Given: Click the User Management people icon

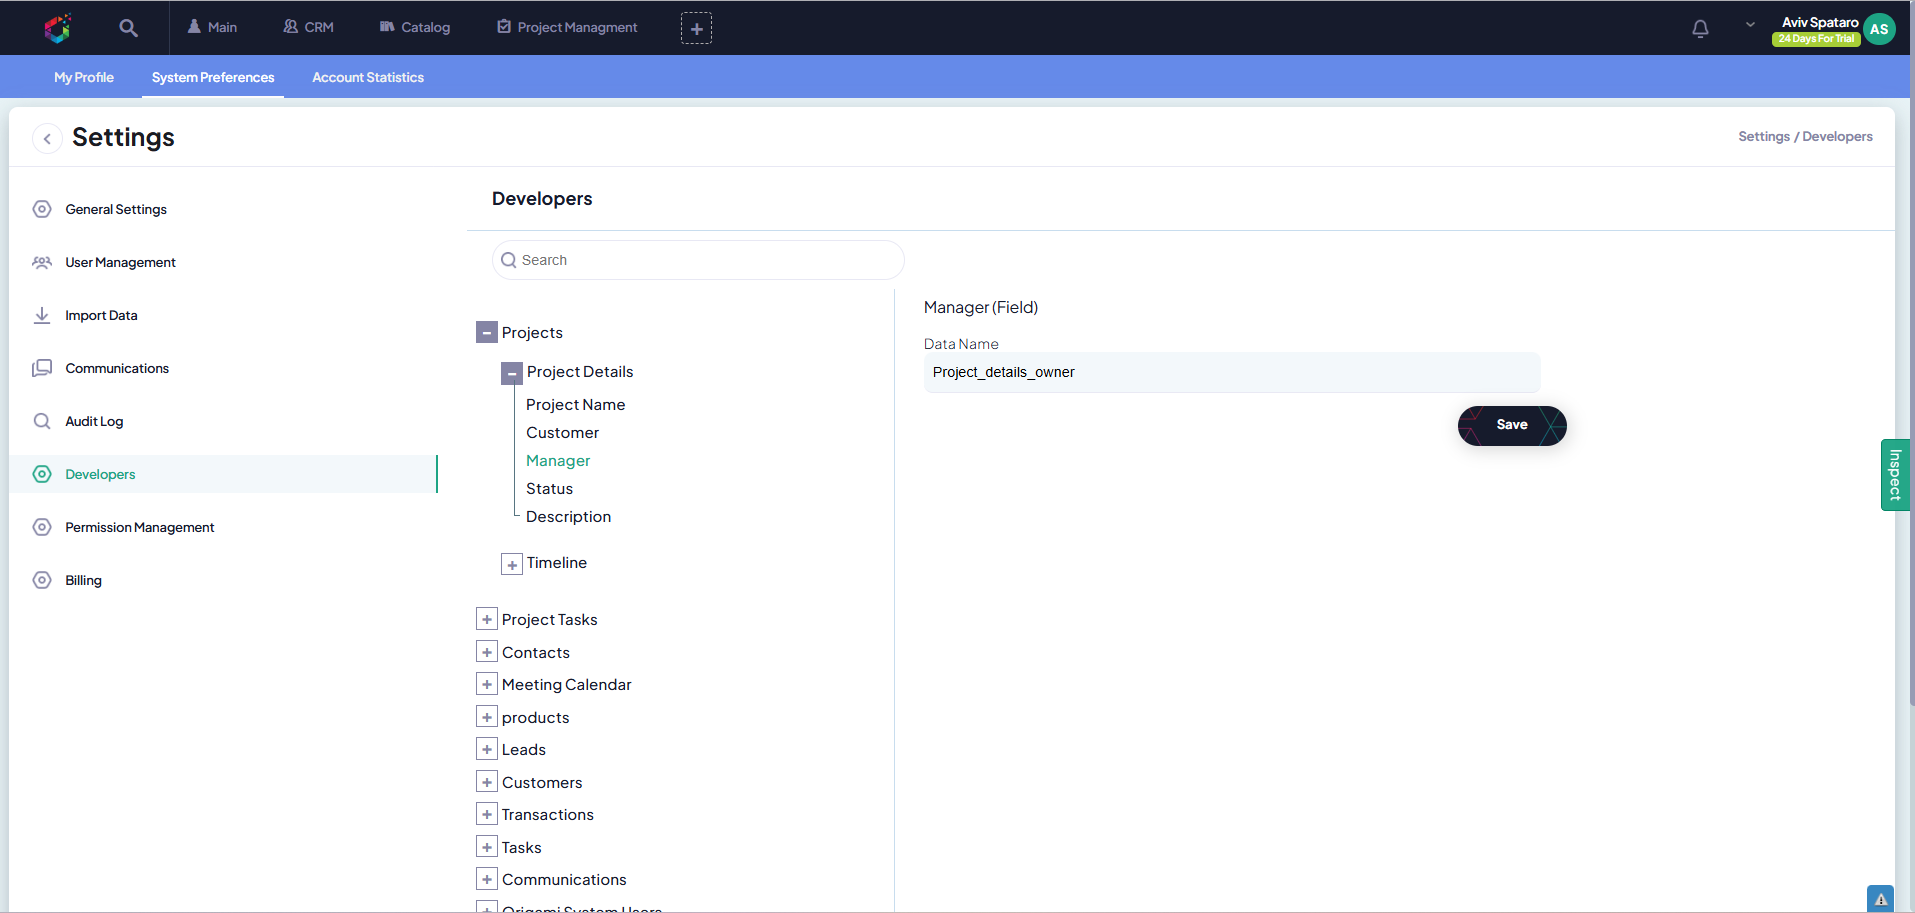Looking at the screenshot, I should [42, 262].
